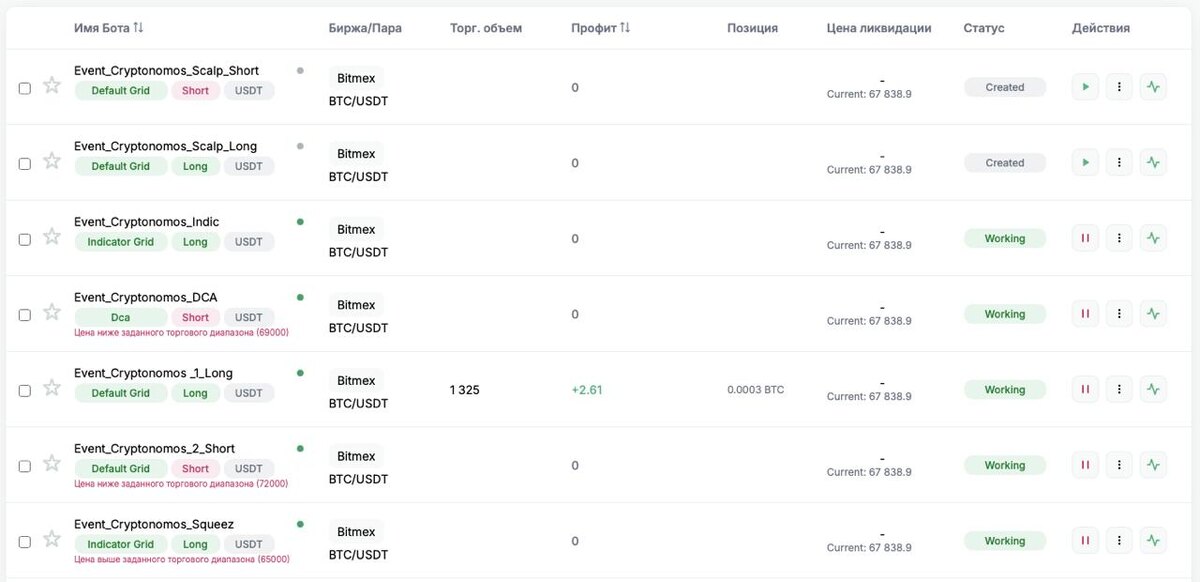Screen dimensions: 1200x582
Task: Open Event_Cryptonomos_DCA bot name link
Action: pos(145,297)
